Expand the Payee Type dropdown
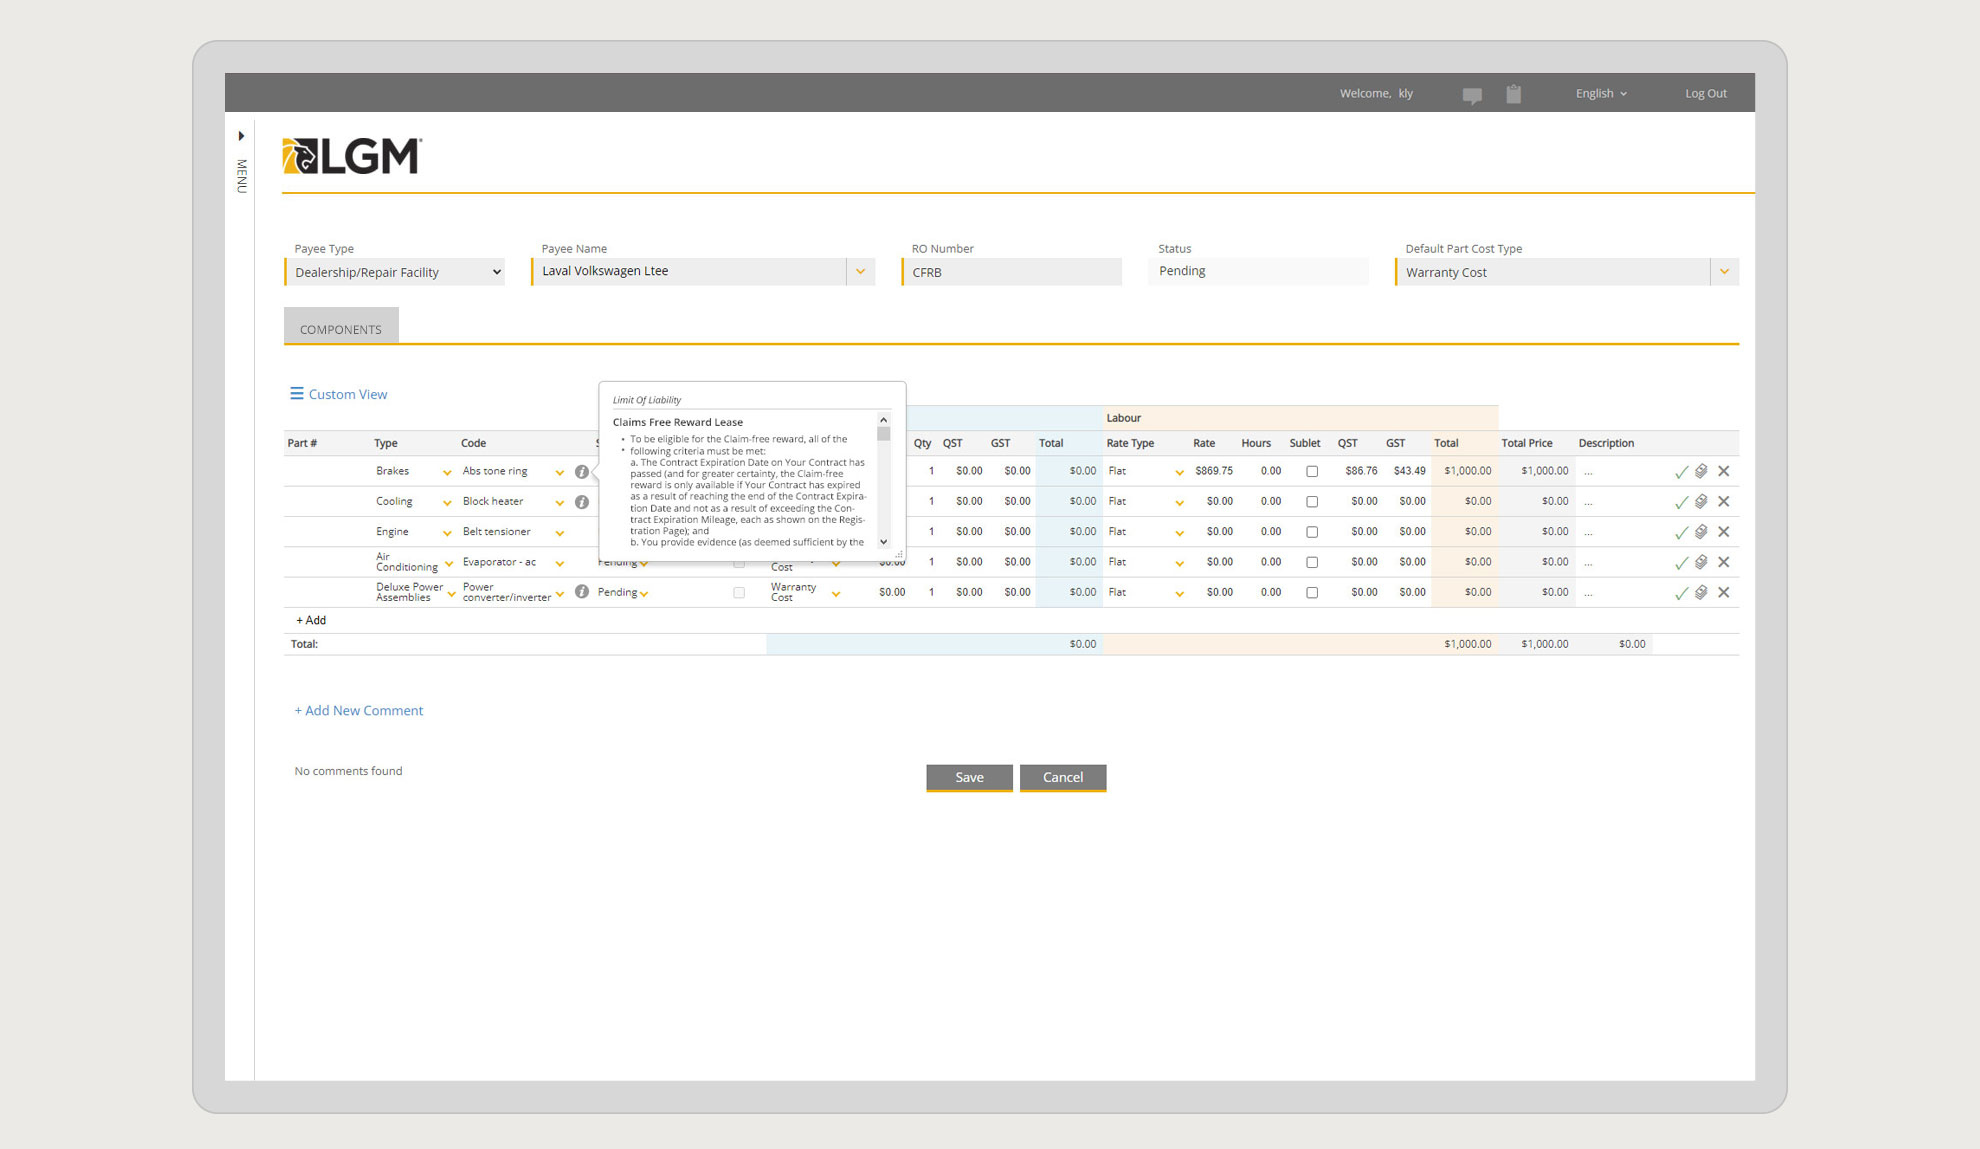1980x1149 pixels. (x=494, y=271)
